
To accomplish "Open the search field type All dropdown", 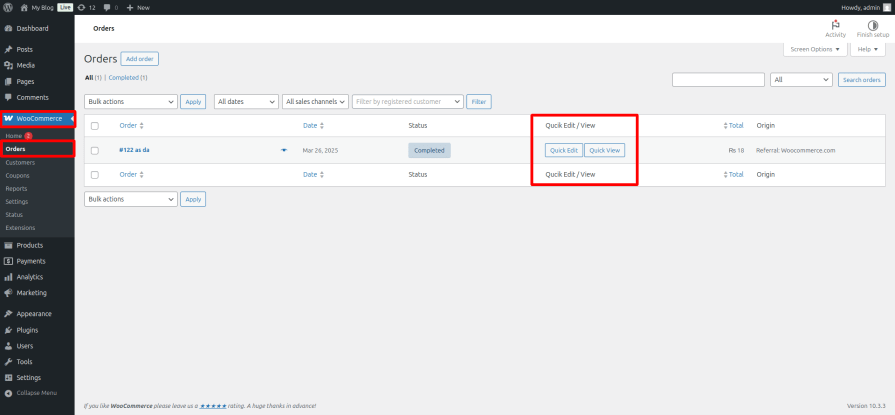I will tap(801, 80).
